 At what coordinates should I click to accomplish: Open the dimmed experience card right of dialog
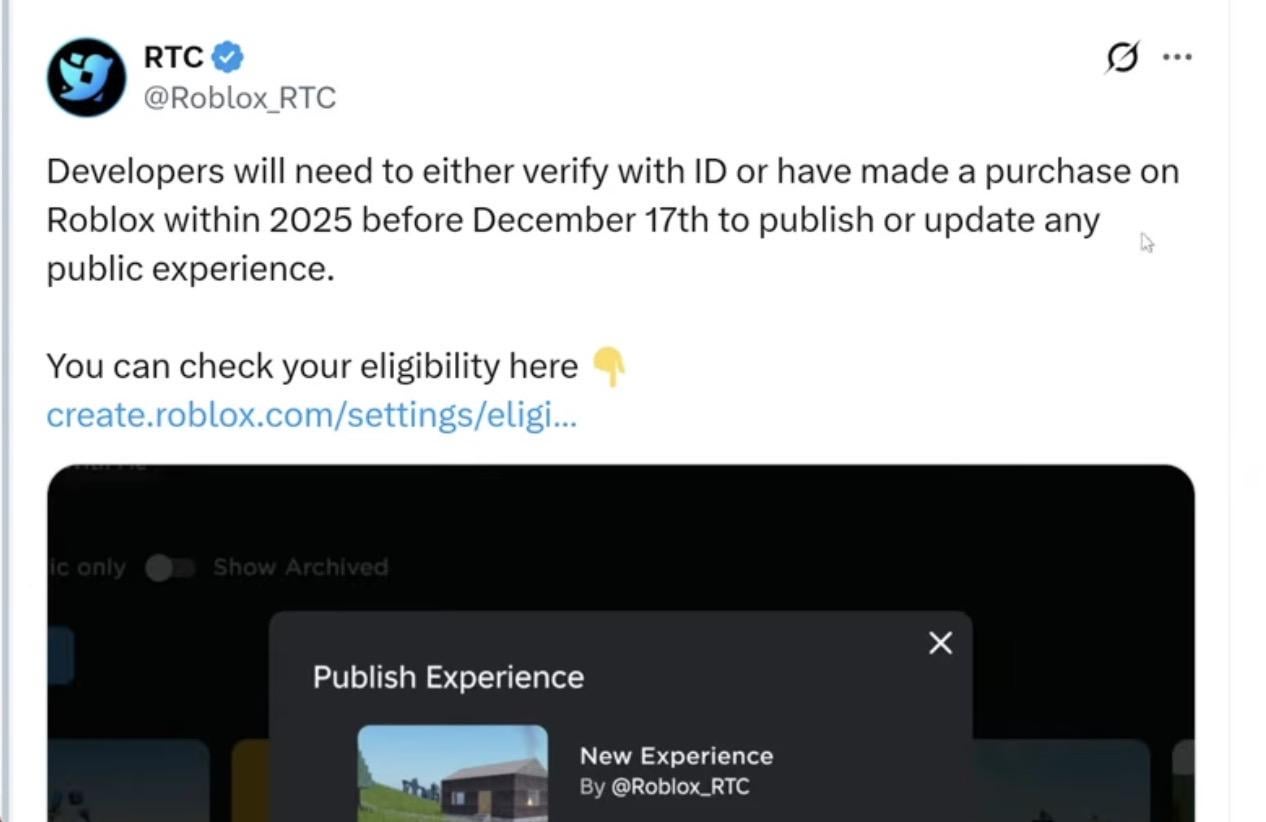[1060, 780]
